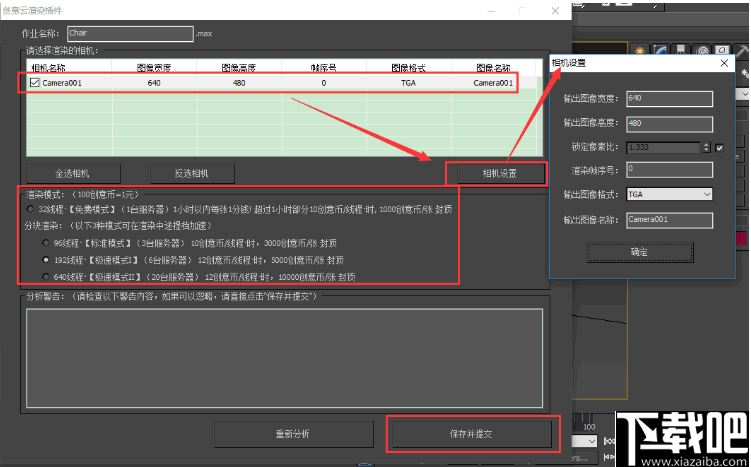Open the Modify tab in 3ds Max command panel
Viewport: 751px width, 467px height.
pyautogui.click(x=661, y=51)
